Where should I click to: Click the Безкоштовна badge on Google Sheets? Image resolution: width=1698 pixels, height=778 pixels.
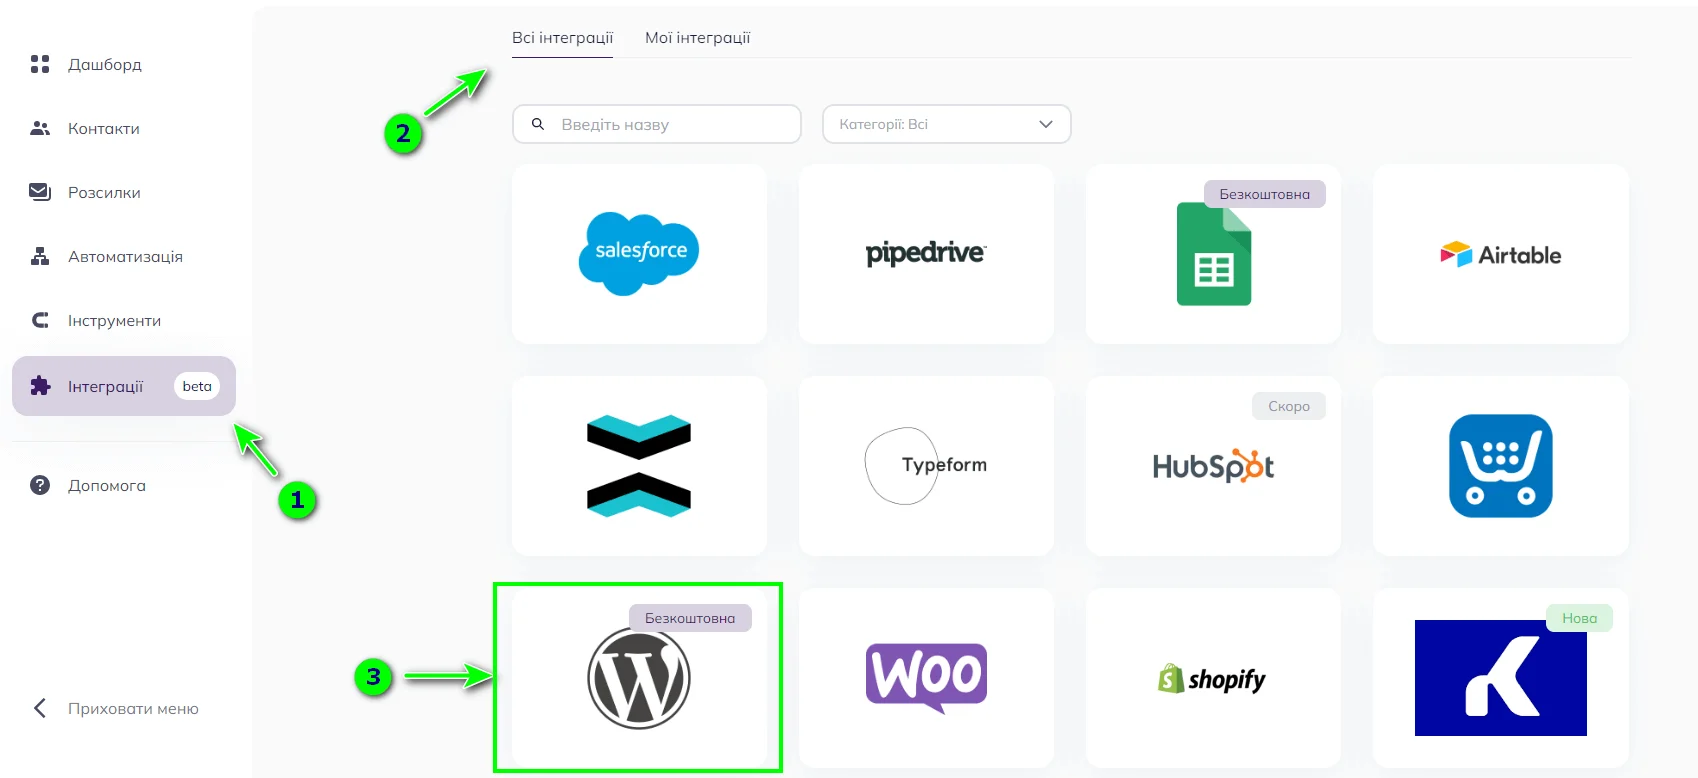click(x=1265, y=194)
